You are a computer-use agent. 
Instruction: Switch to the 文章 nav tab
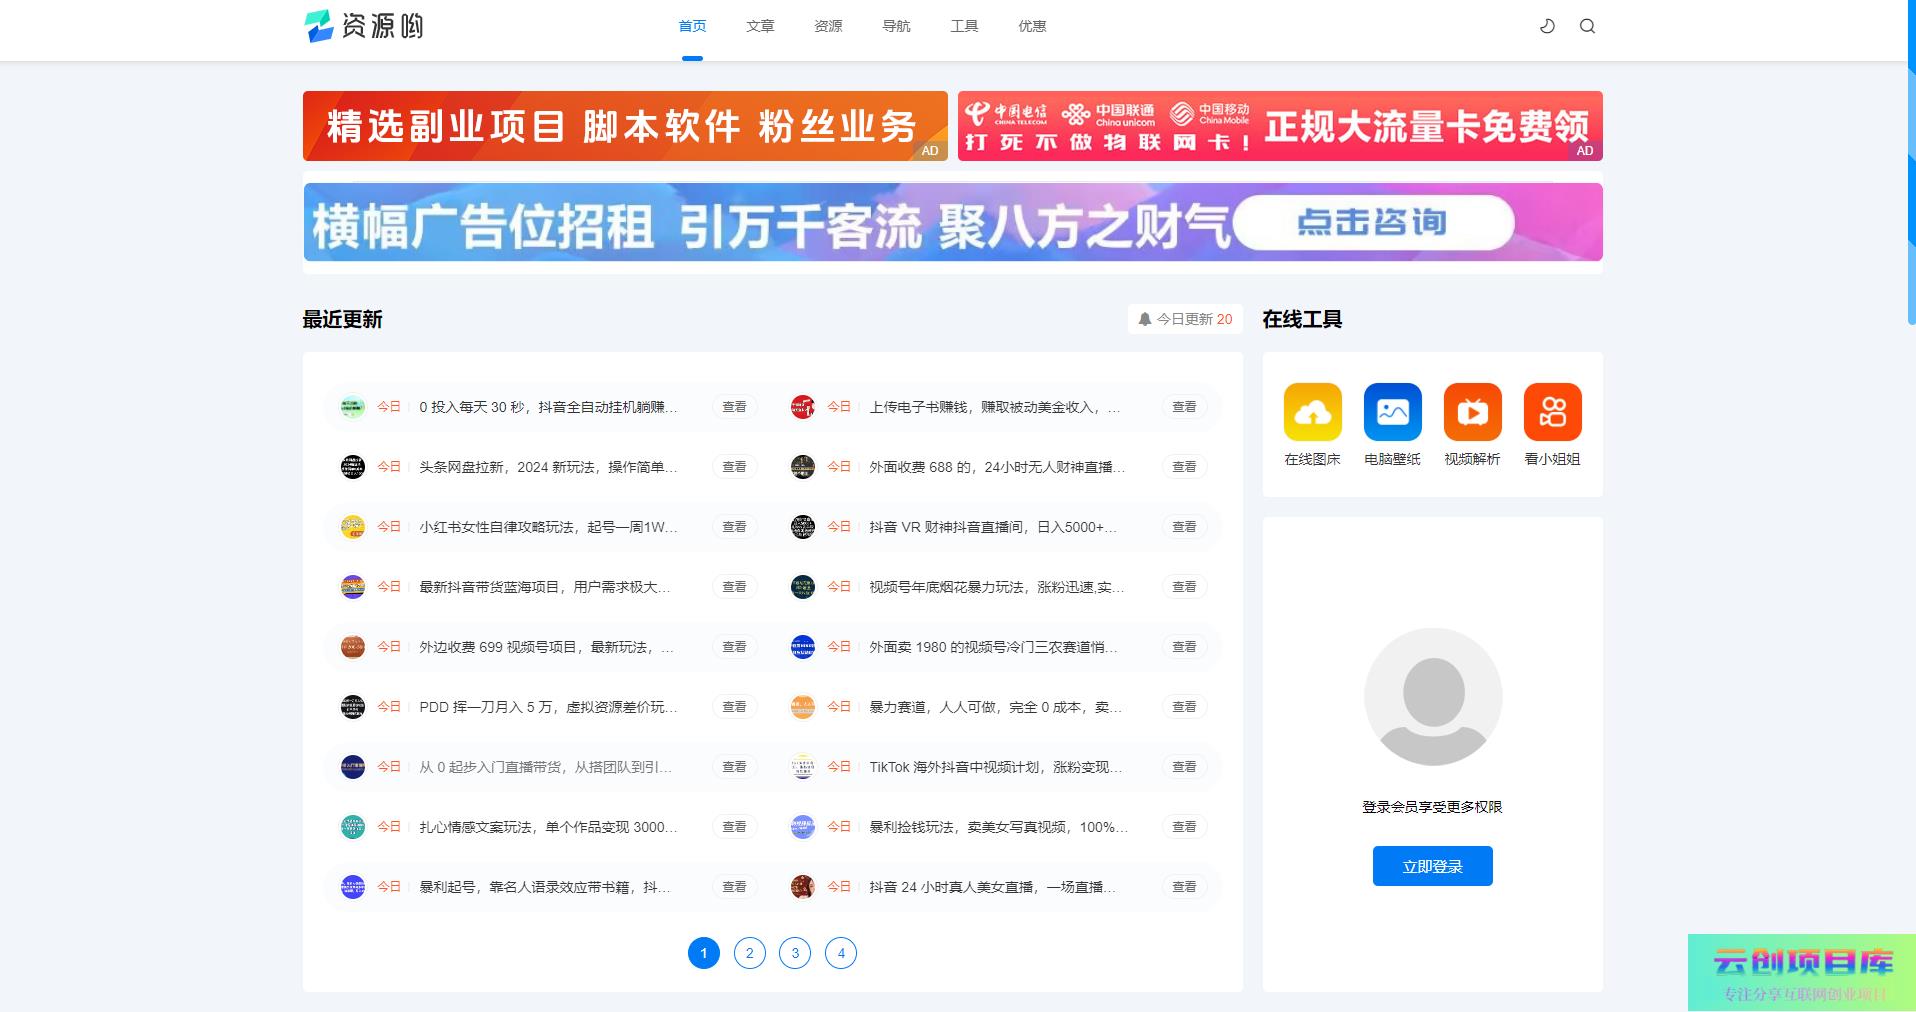click(760, 26)
